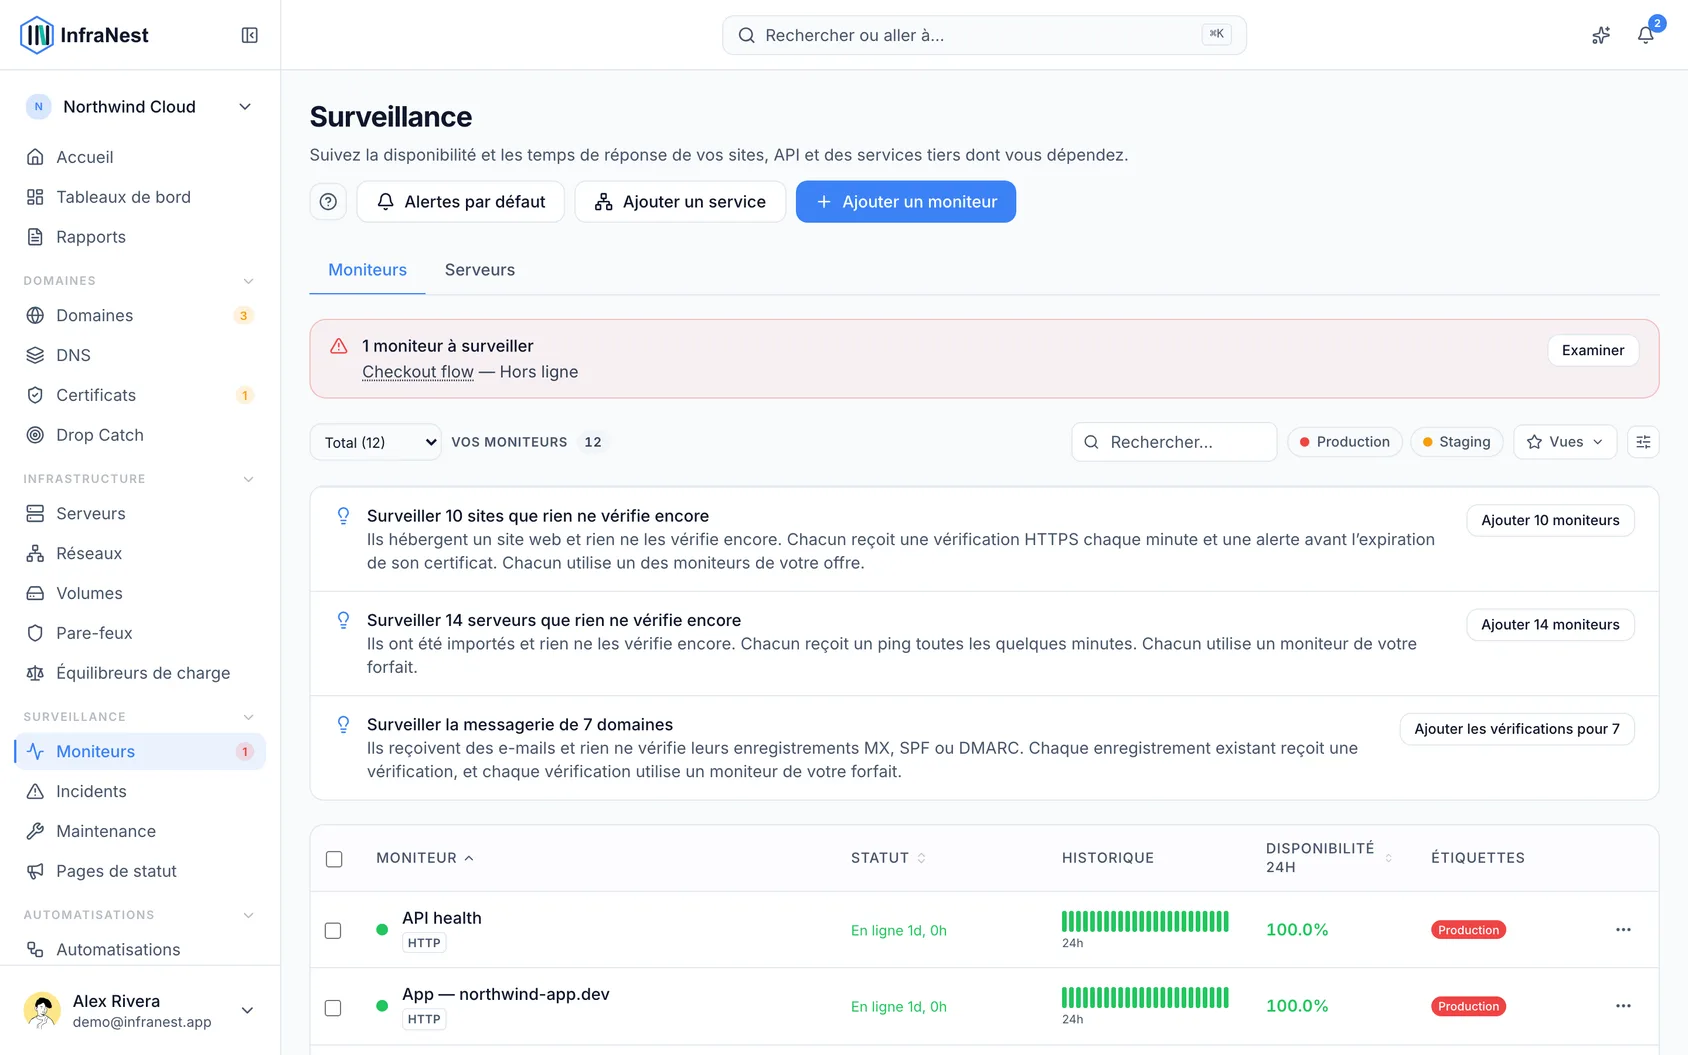Click the sparkle assistant icon

point(1601,35)
